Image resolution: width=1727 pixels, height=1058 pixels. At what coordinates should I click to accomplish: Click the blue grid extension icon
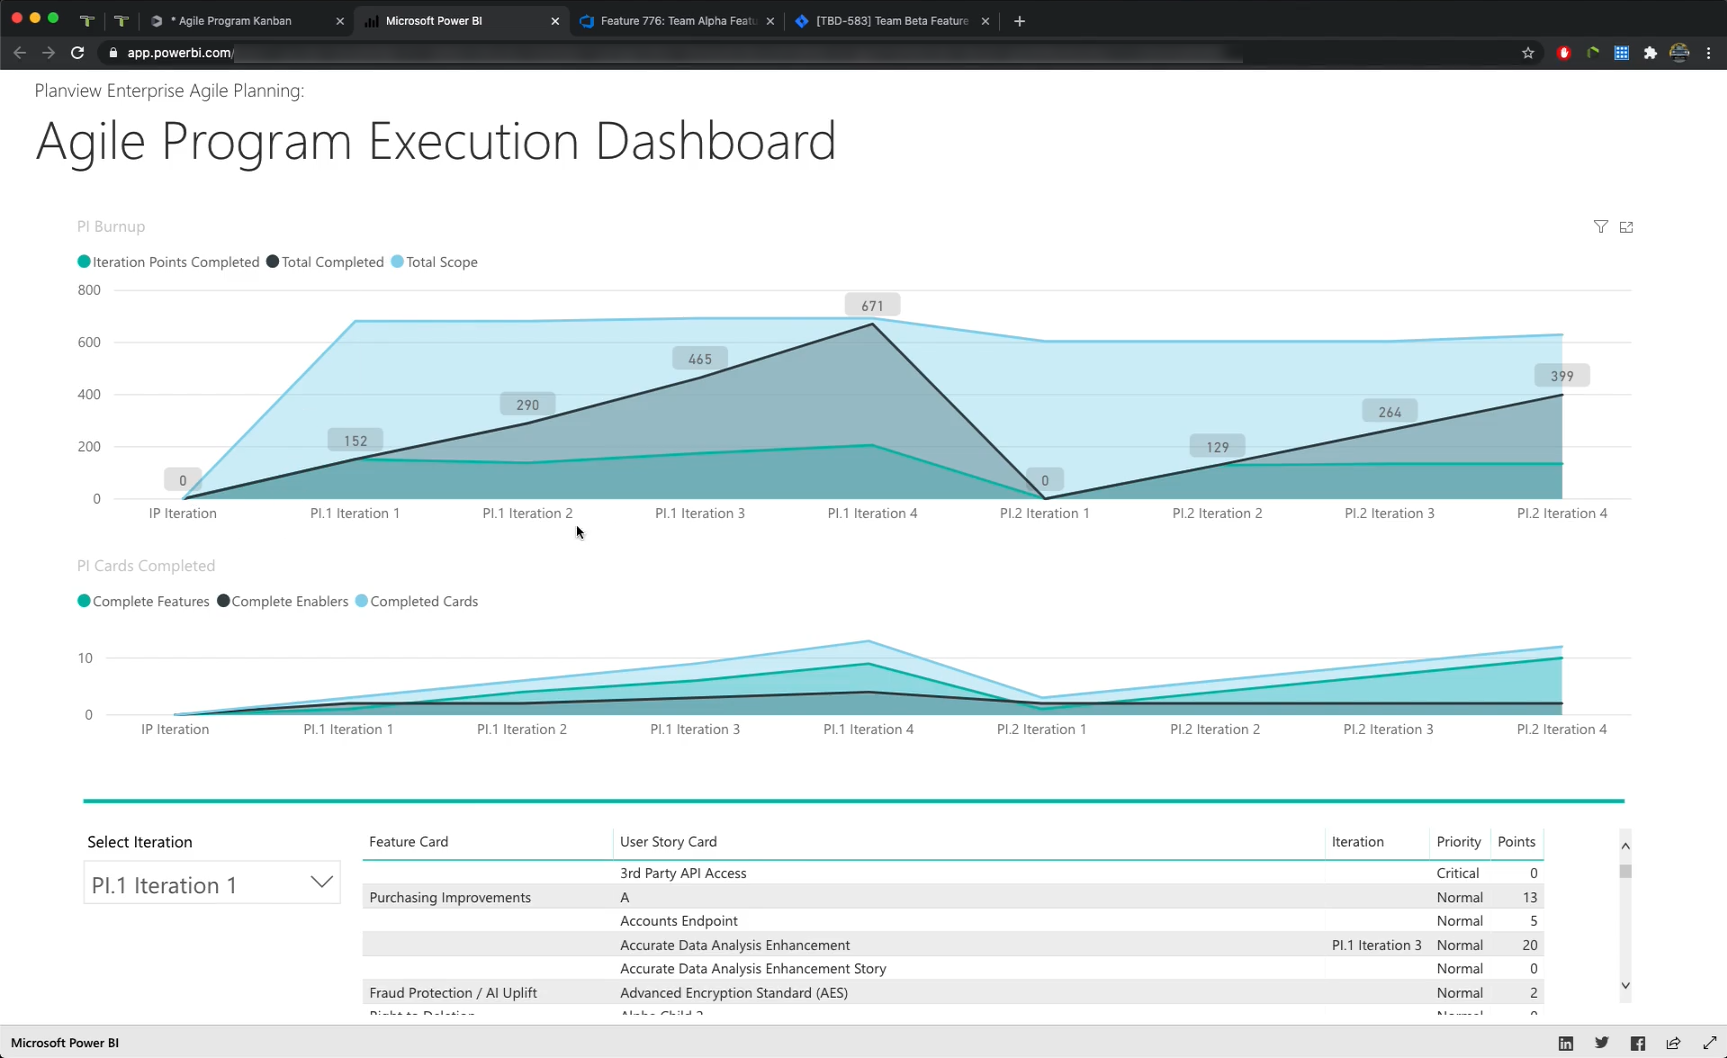click(x=1622, y=53)
